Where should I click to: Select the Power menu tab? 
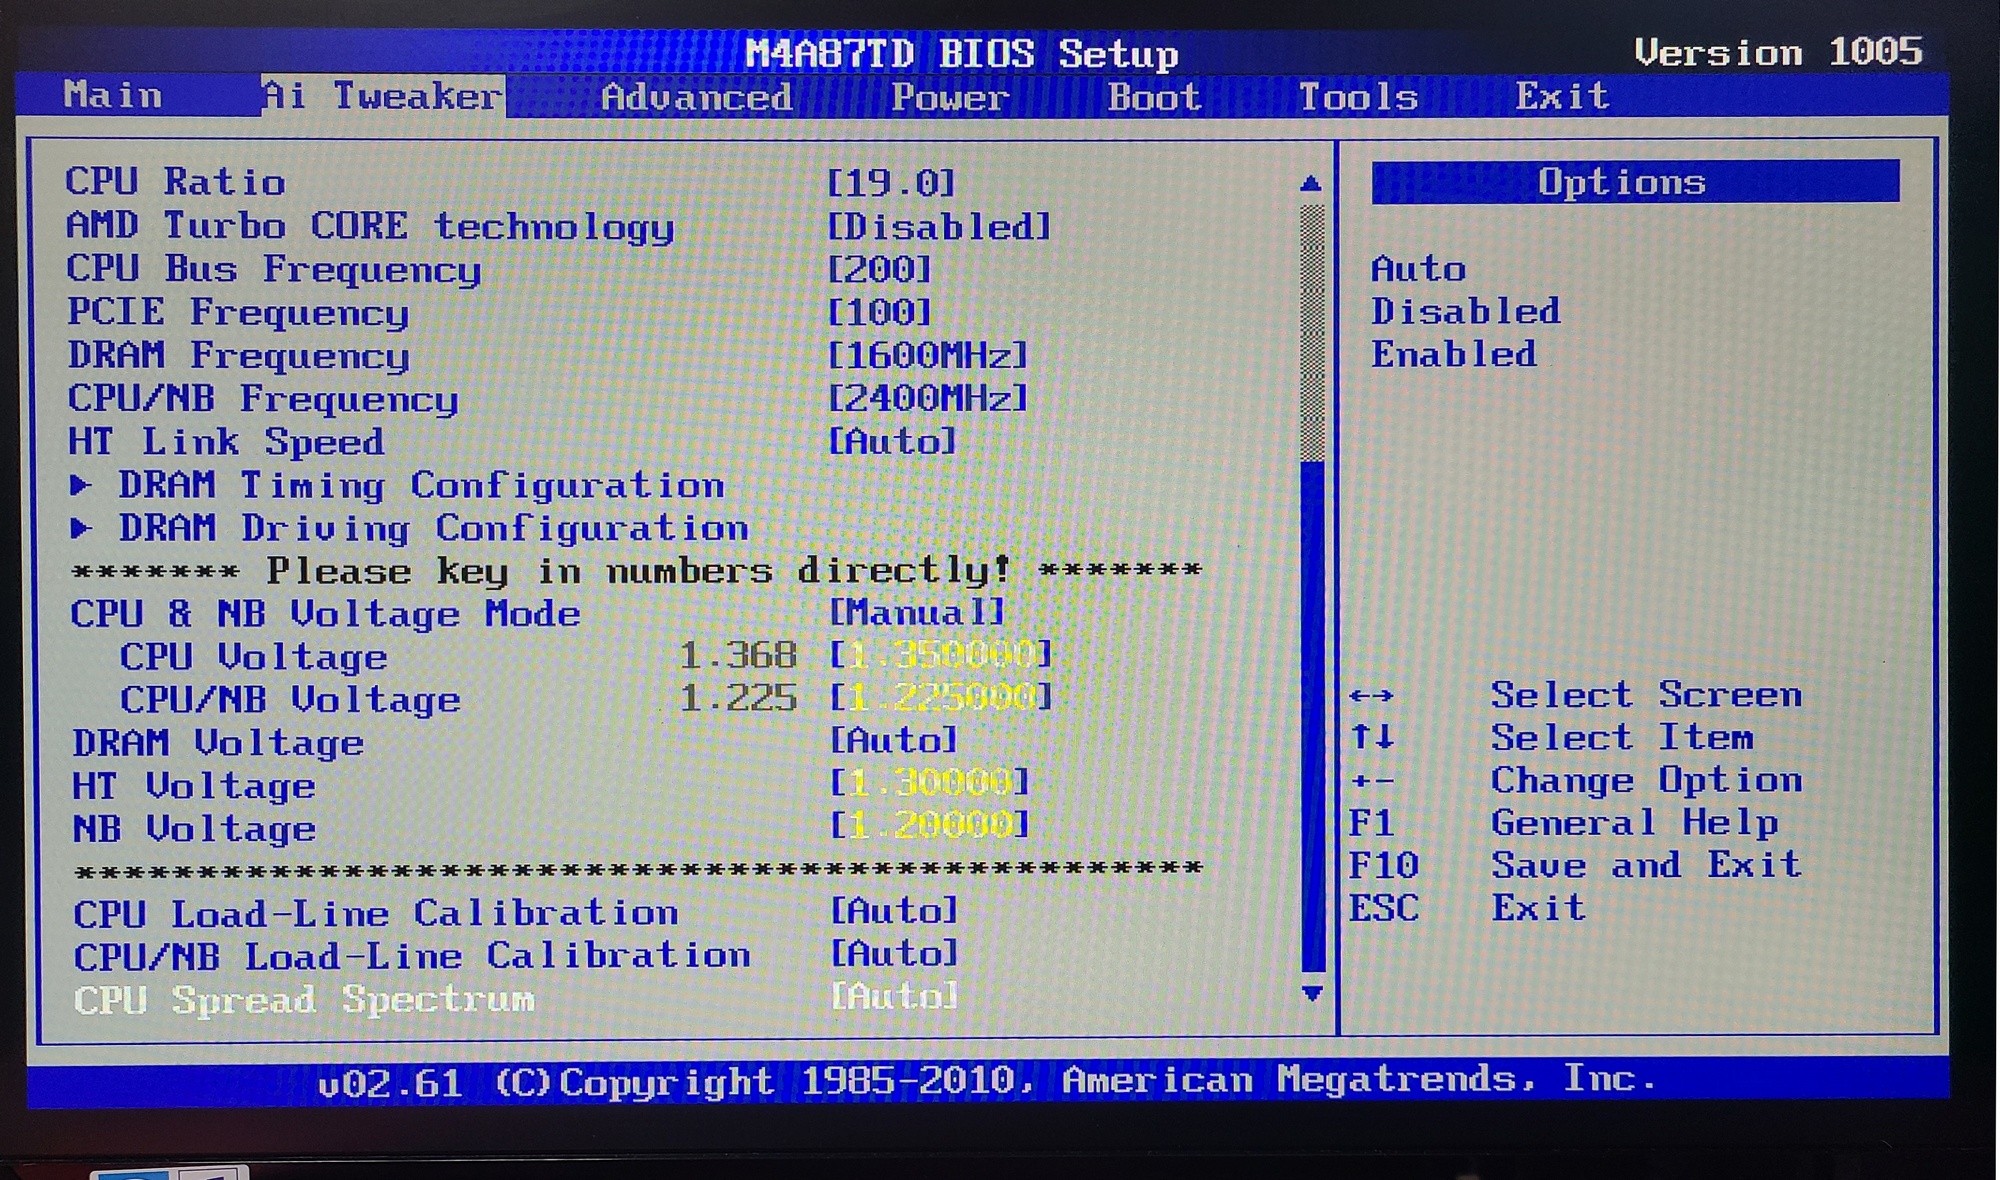tap(950, 97)
